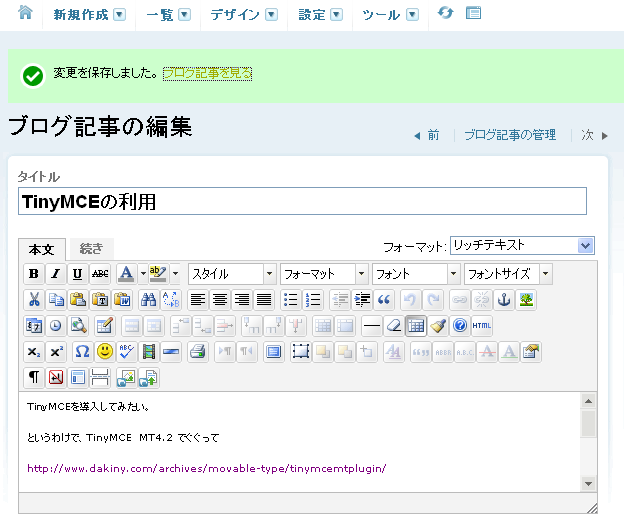Click insert image tree icon
Screen dimensions: 624x523
pyautogui.click(x=526, y=300)
